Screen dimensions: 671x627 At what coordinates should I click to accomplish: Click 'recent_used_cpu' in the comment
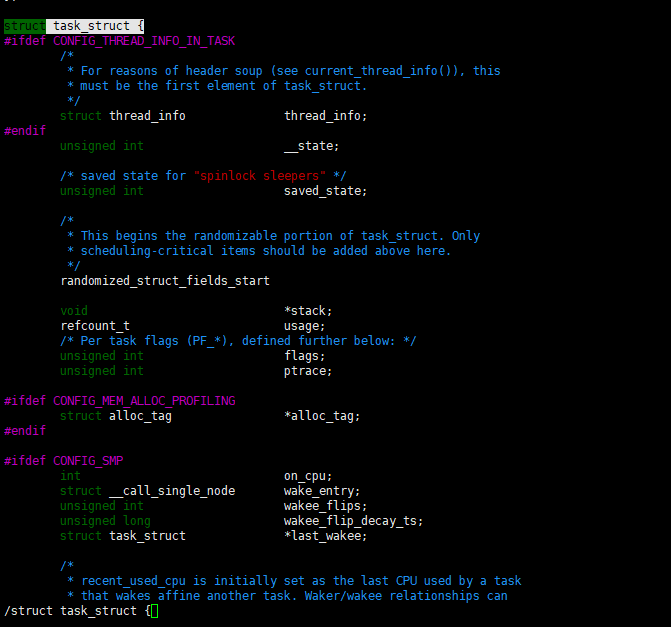pyautogui.click(x=133, y=581)
